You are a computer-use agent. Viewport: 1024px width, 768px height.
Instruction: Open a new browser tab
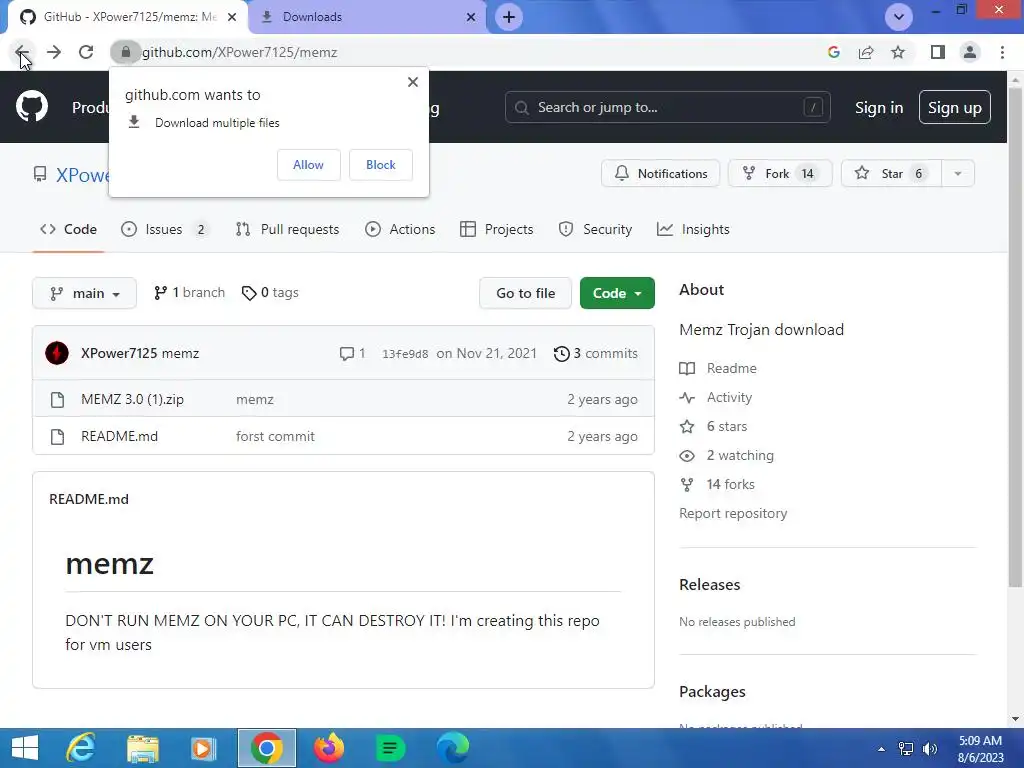coord(509,17)
